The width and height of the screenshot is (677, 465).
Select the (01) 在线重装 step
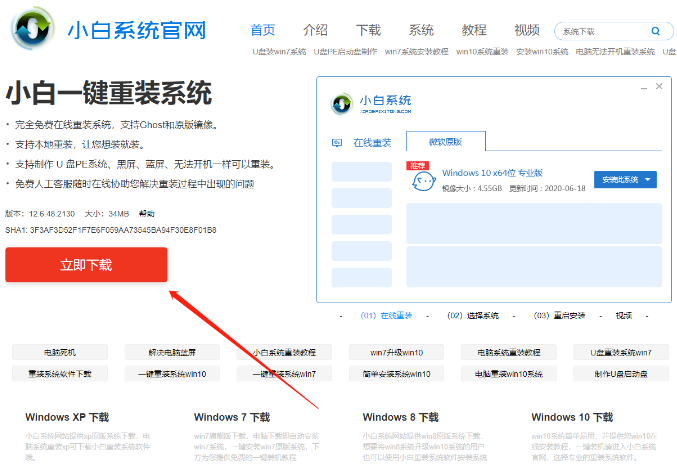[x=386, y=316]
